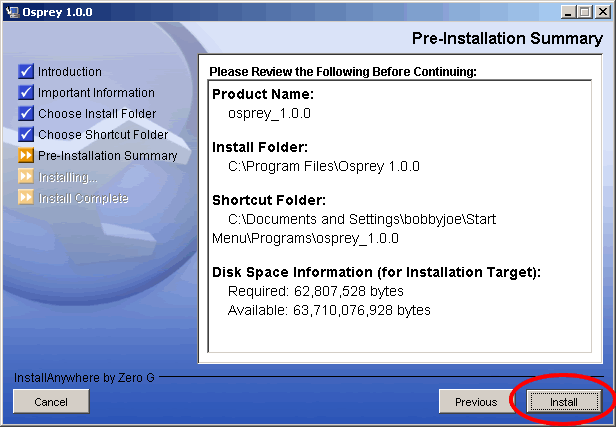Image resolution: width=616 pixels, height=427 pixels.
Task: Click the product name value osprey_1.0.0
Action: 269,113
